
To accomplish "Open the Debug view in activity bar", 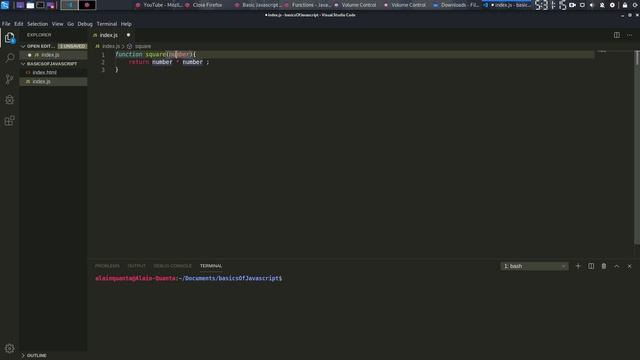I will pyautogui.click(x=9, y=100).
